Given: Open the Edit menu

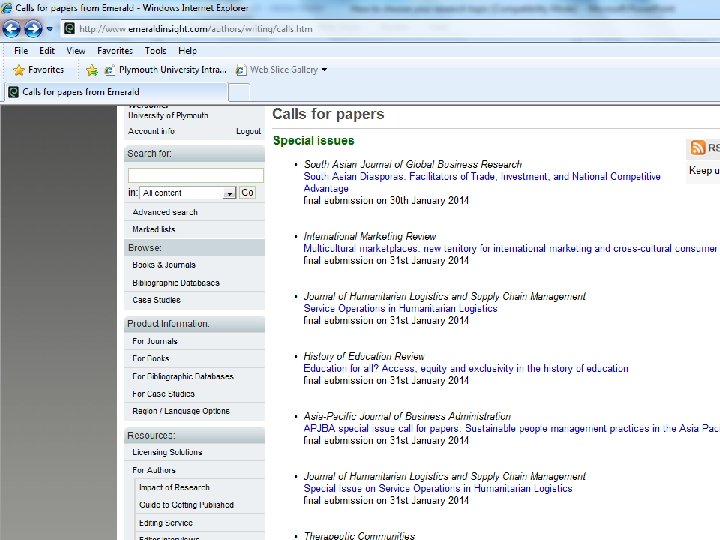Looking at the screenshot, I should pyautogui.click(x=47, y=51).
